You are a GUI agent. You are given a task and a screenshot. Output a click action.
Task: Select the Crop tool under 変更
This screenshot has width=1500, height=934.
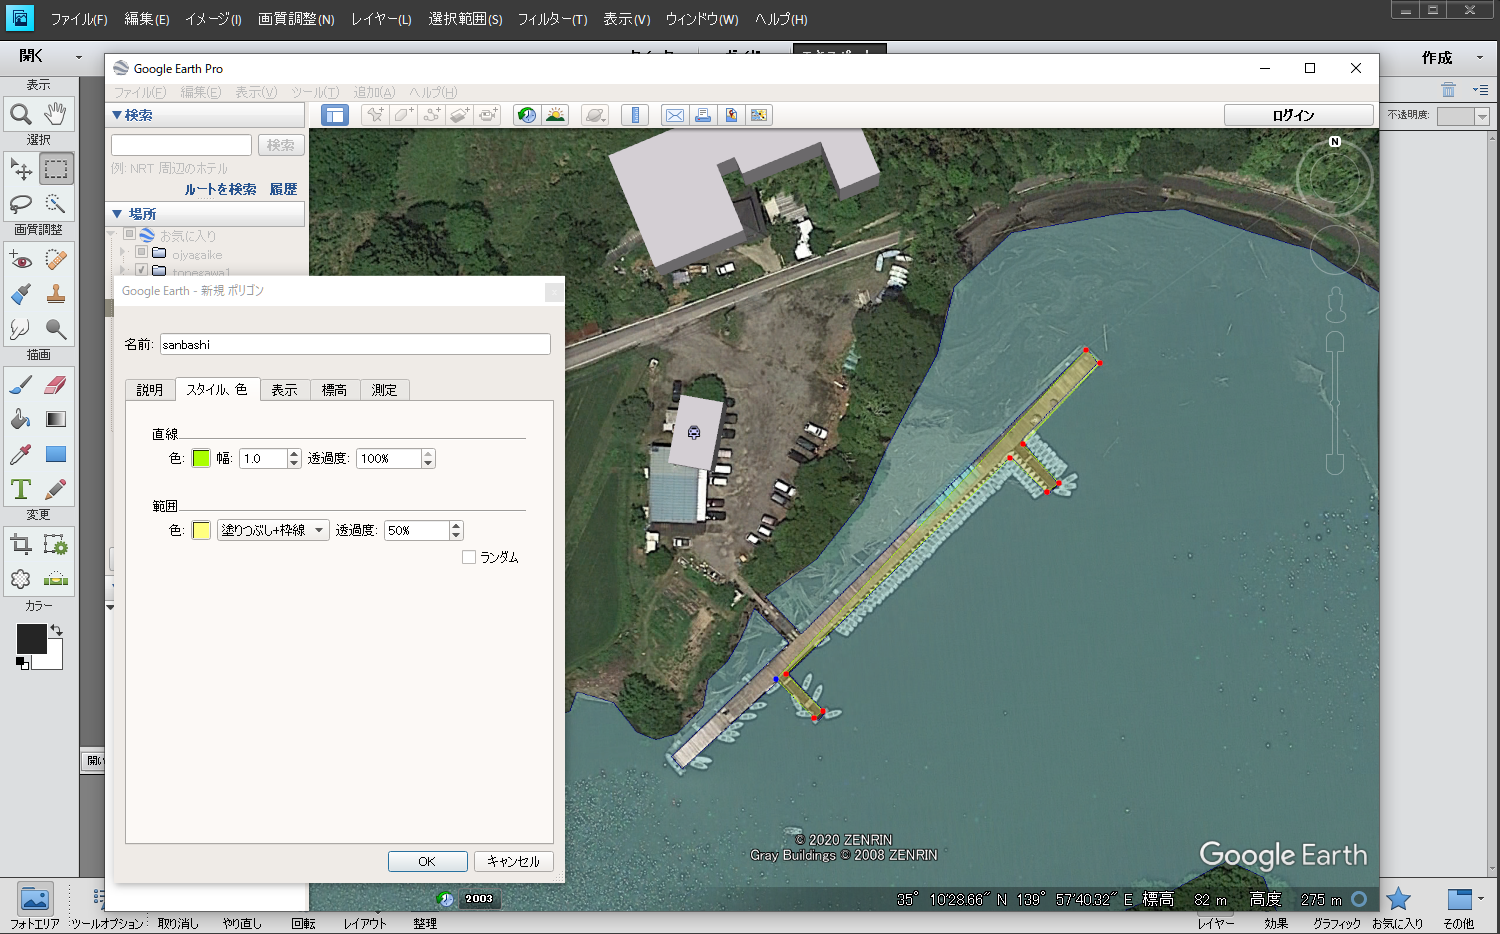click(x=21, y=544)
